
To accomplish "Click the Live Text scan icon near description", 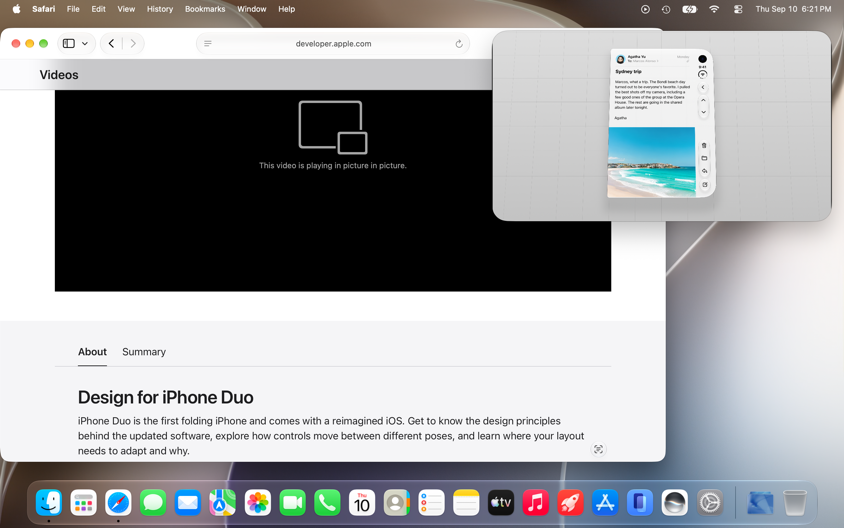I will [x=598, y=449].
